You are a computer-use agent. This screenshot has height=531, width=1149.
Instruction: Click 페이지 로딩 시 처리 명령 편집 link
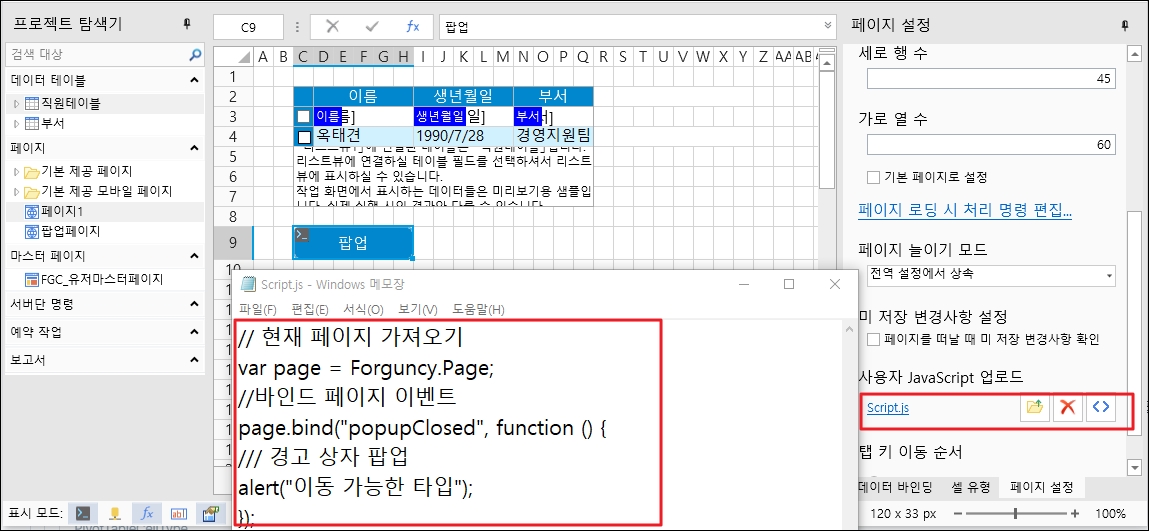coord(965,211)
